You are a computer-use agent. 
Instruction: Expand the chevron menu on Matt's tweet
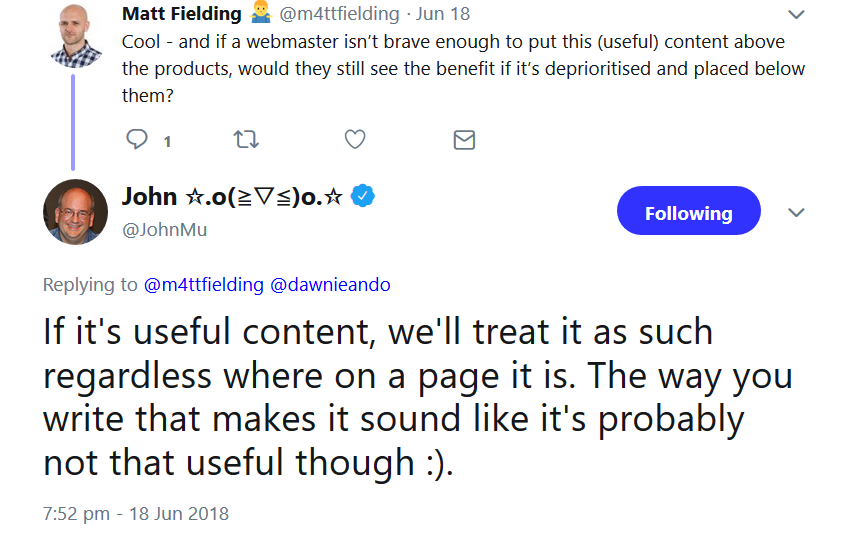pos(797,15)
